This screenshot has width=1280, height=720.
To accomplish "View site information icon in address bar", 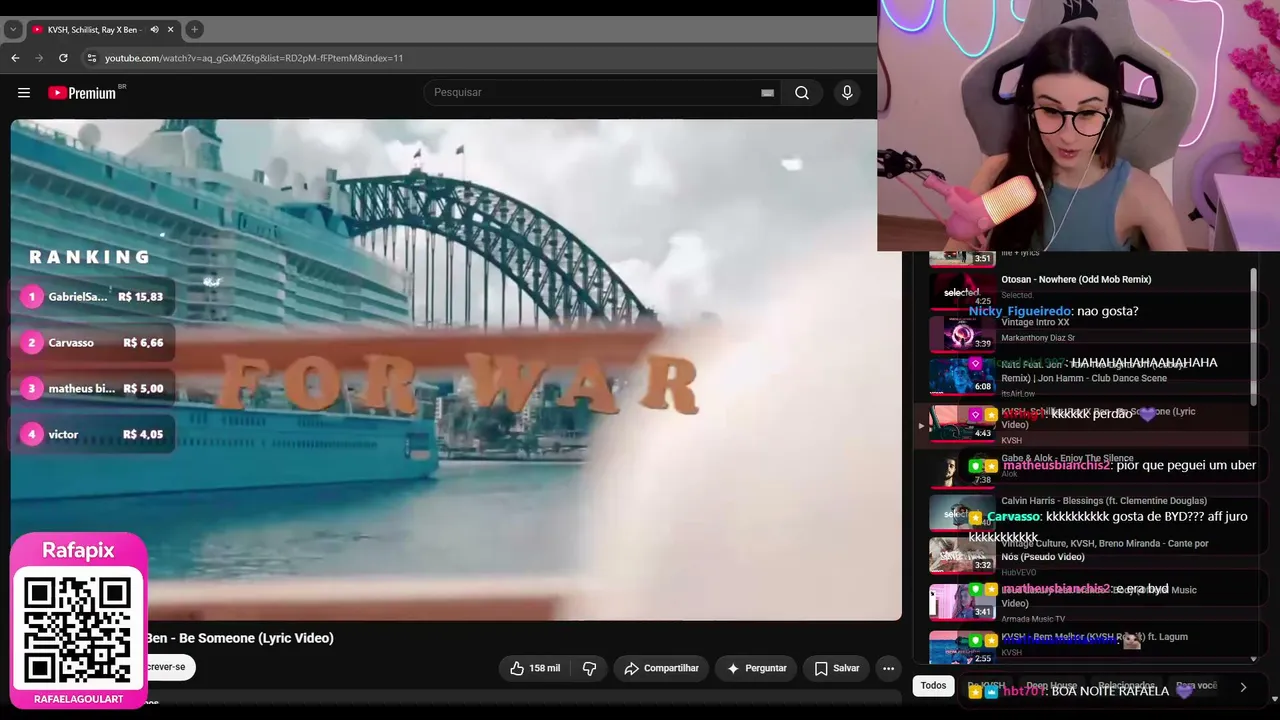I will [92, 58].
